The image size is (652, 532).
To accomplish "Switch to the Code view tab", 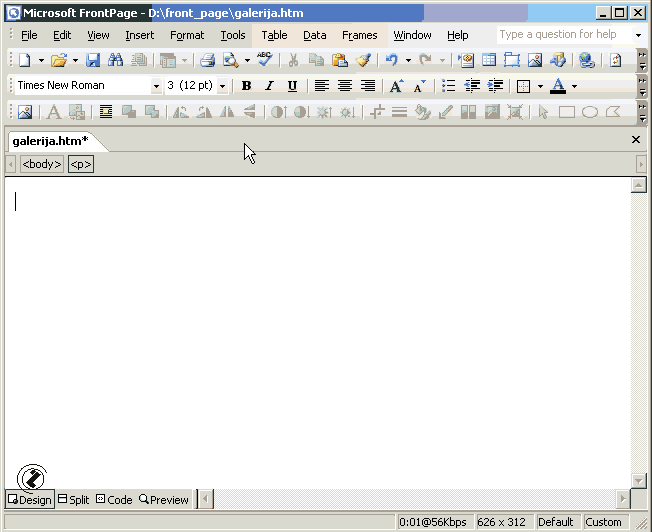I will click(114, 499).
